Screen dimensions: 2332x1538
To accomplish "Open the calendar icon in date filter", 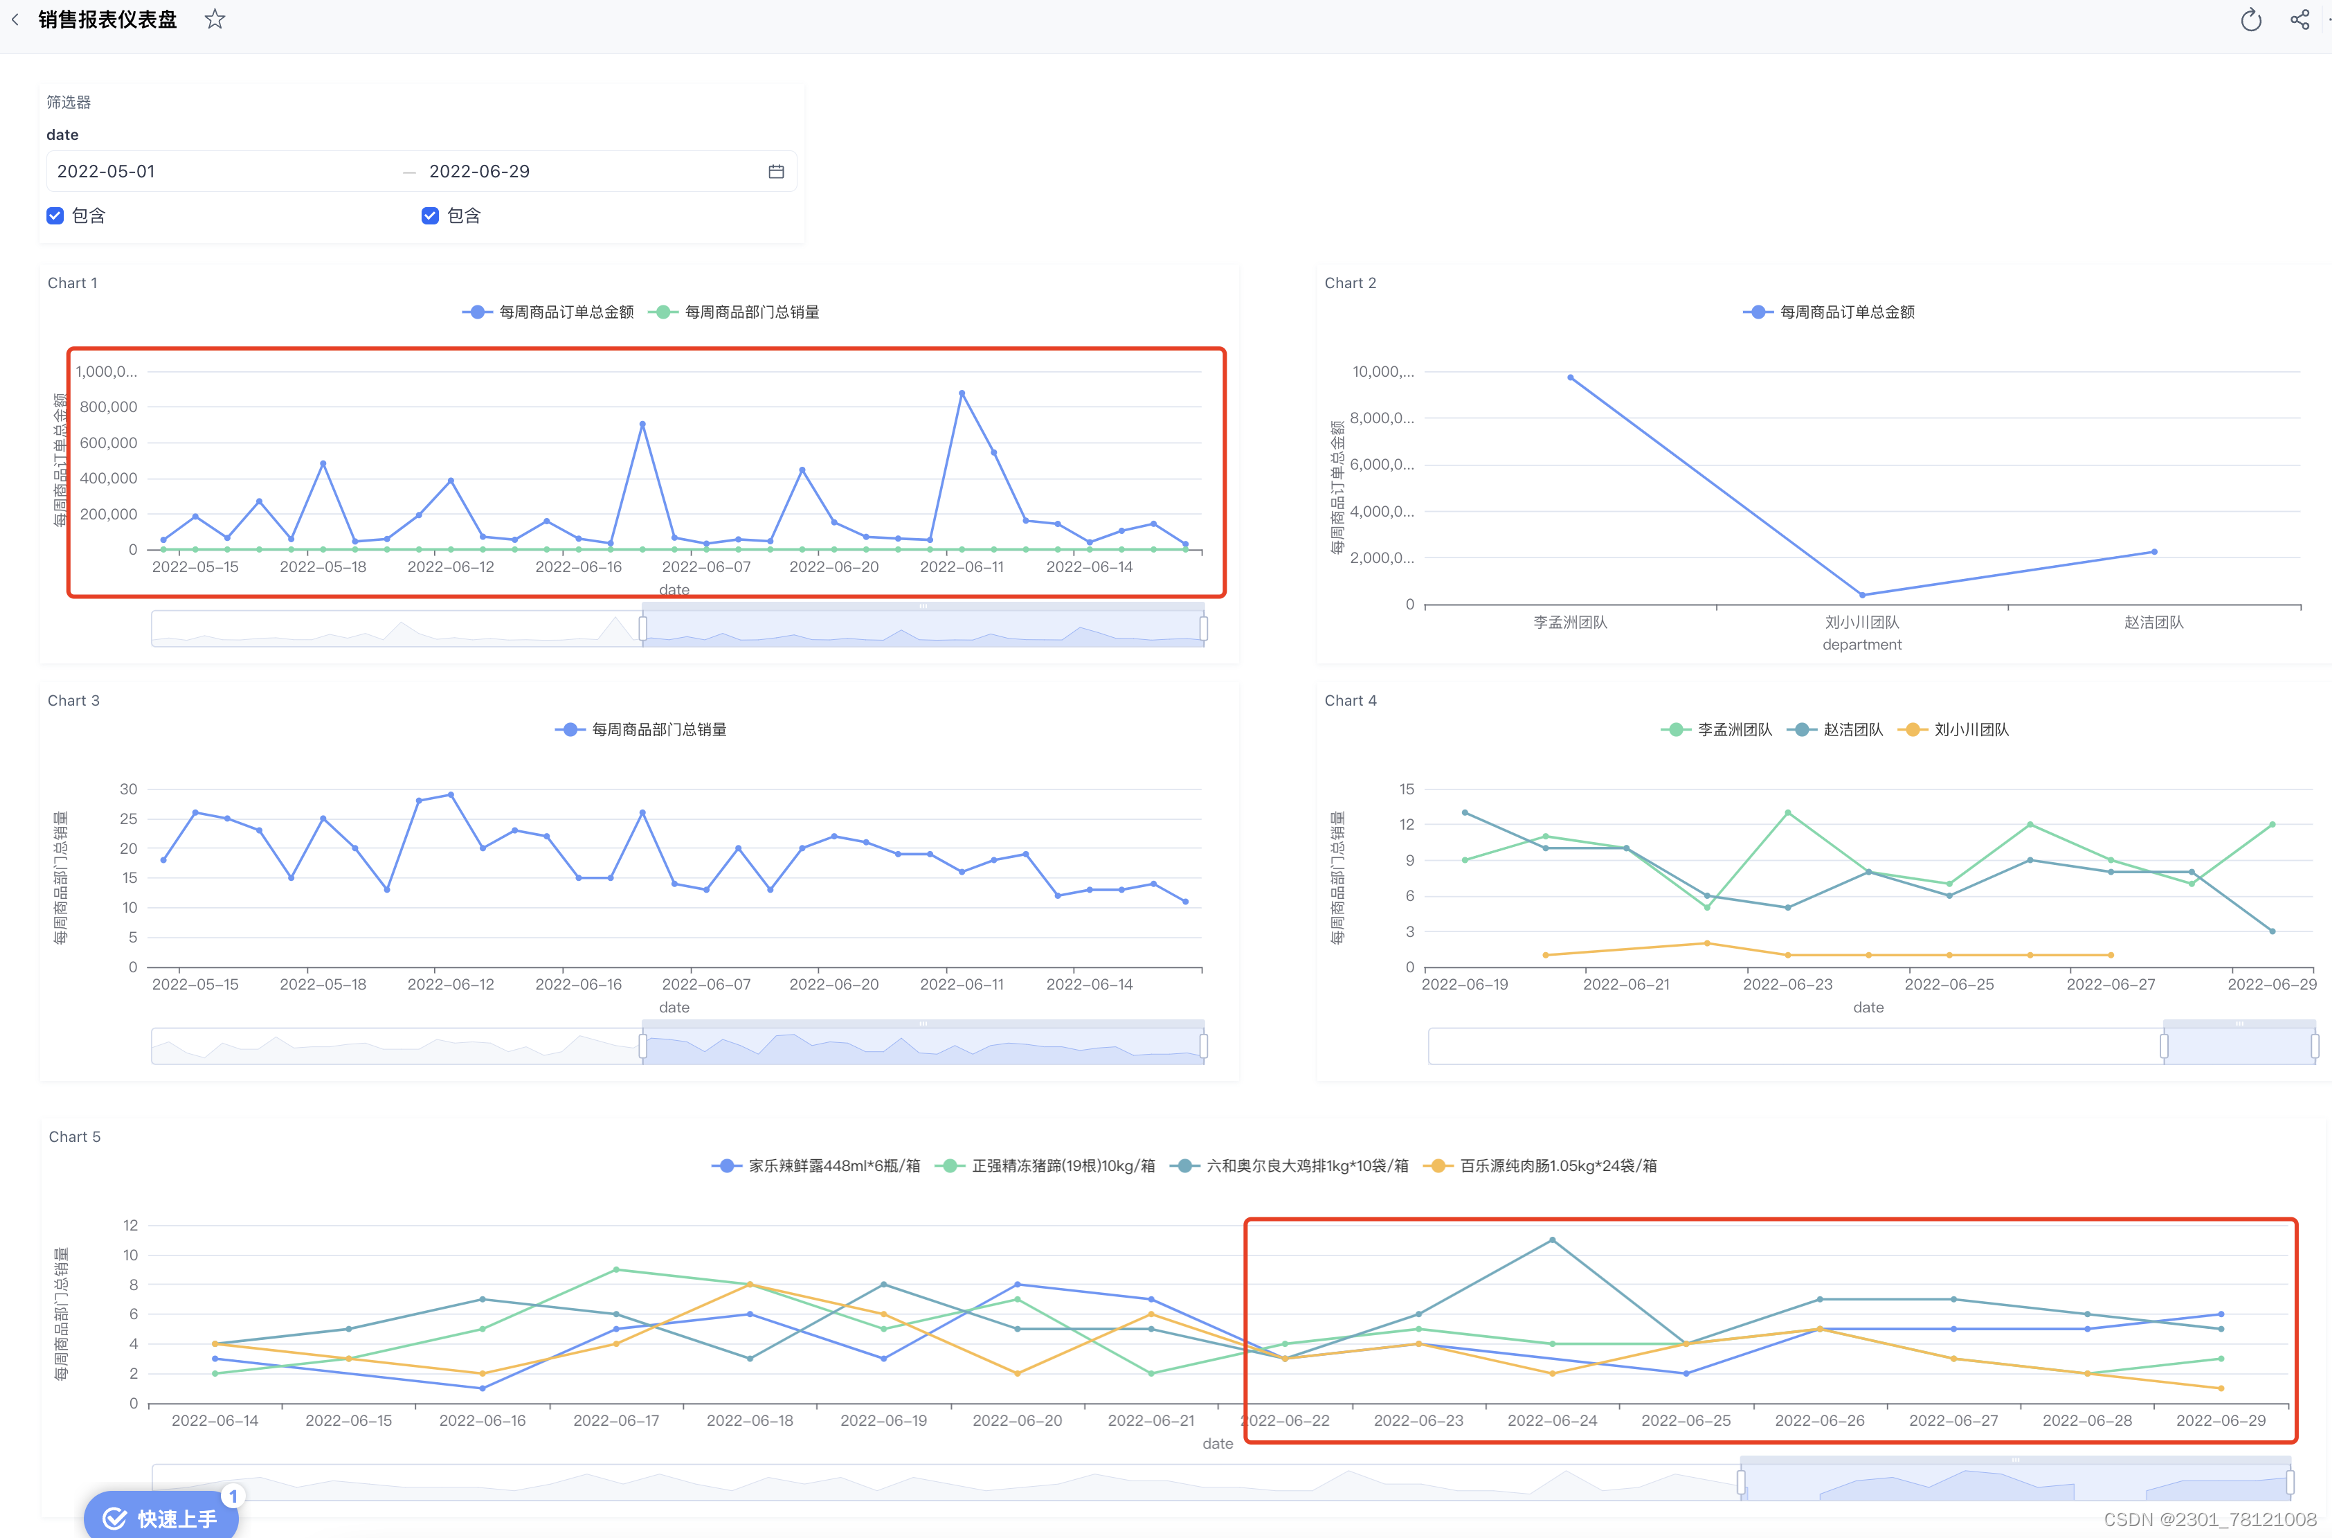I will click(x=776, y=172).
